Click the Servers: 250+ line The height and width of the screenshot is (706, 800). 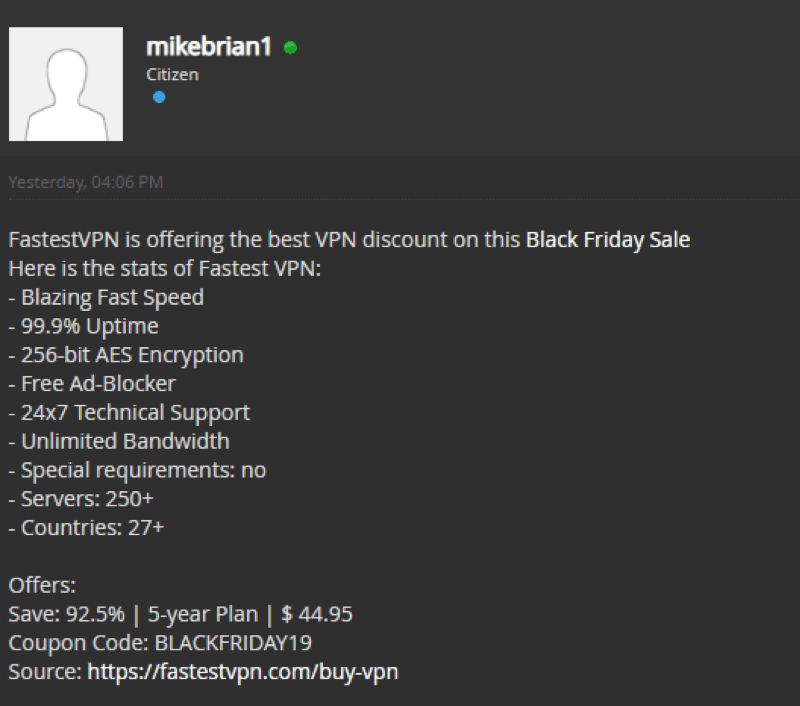tap(81, 499)
